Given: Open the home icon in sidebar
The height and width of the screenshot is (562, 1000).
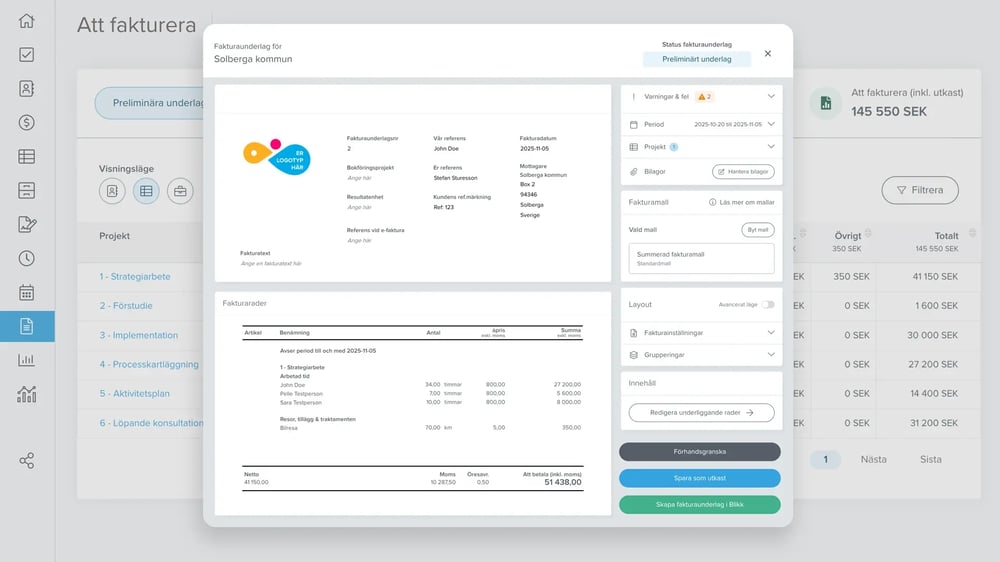Looking at the screenshot, I should click(x=27, y=21).
